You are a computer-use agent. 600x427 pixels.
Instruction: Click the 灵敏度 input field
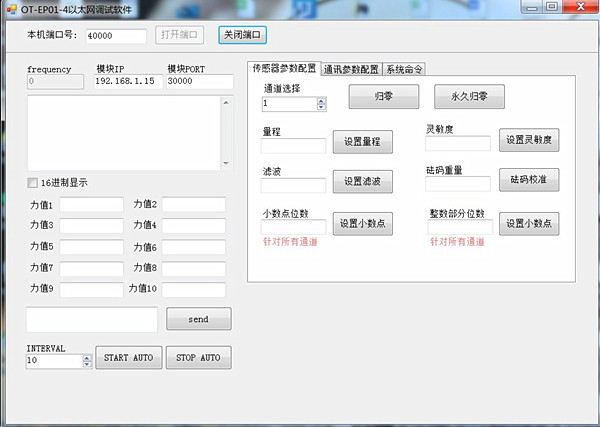click(x=458, y=143)
